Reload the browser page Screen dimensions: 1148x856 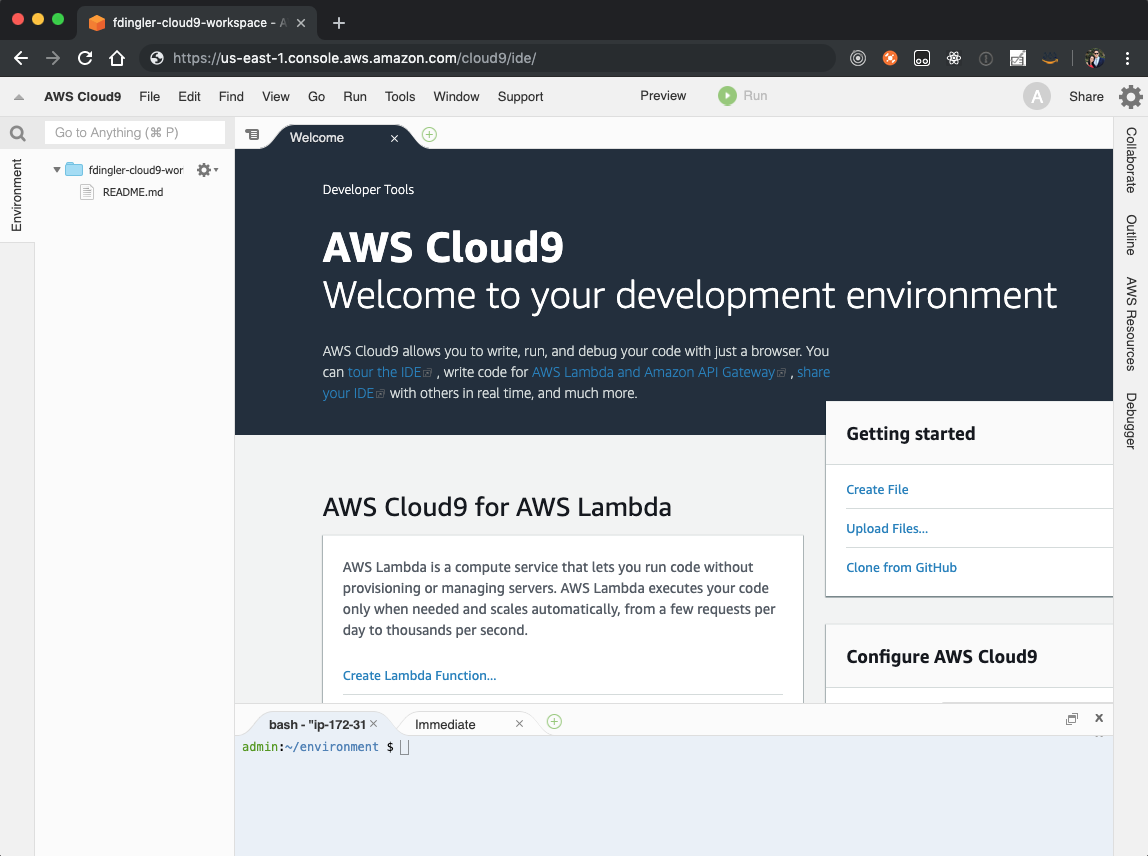85,59
